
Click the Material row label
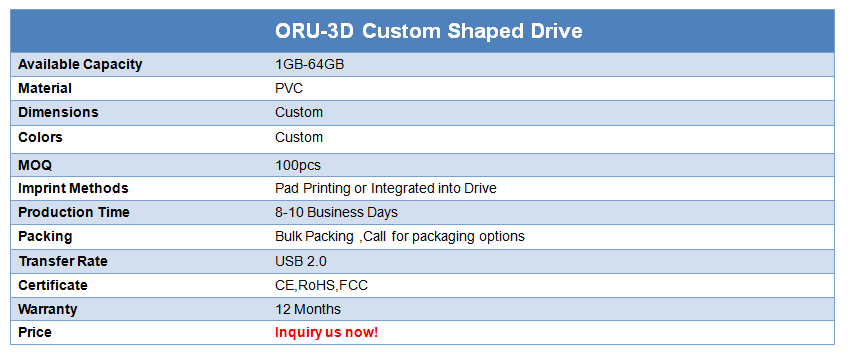(45, 88)
